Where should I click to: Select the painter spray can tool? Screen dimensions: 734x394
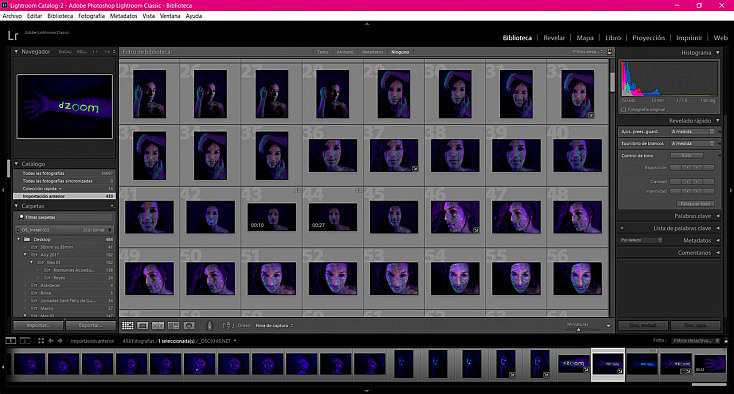209,325
